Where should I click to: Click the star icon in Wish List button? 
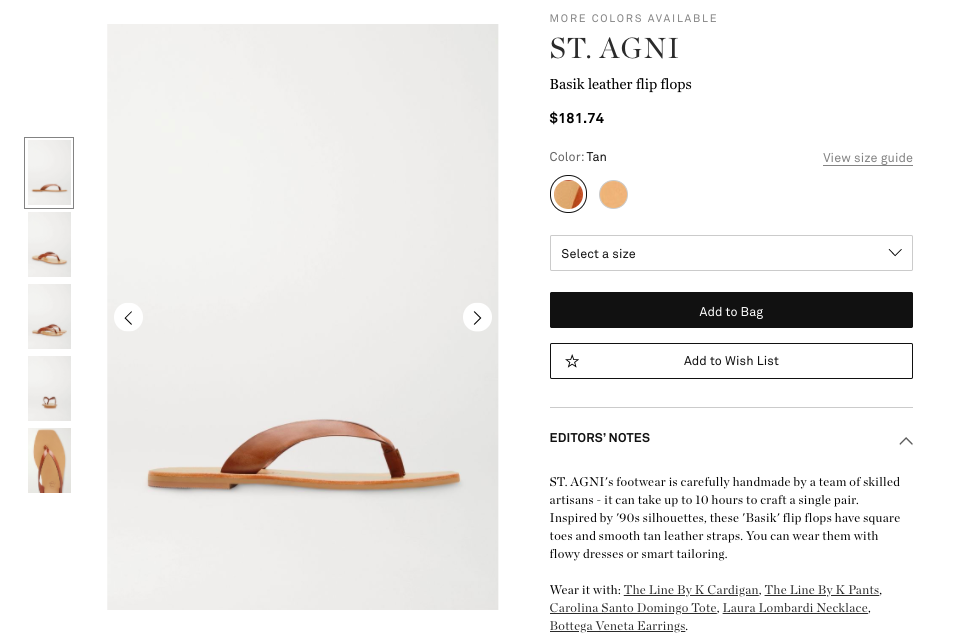(x=572, y=361)
